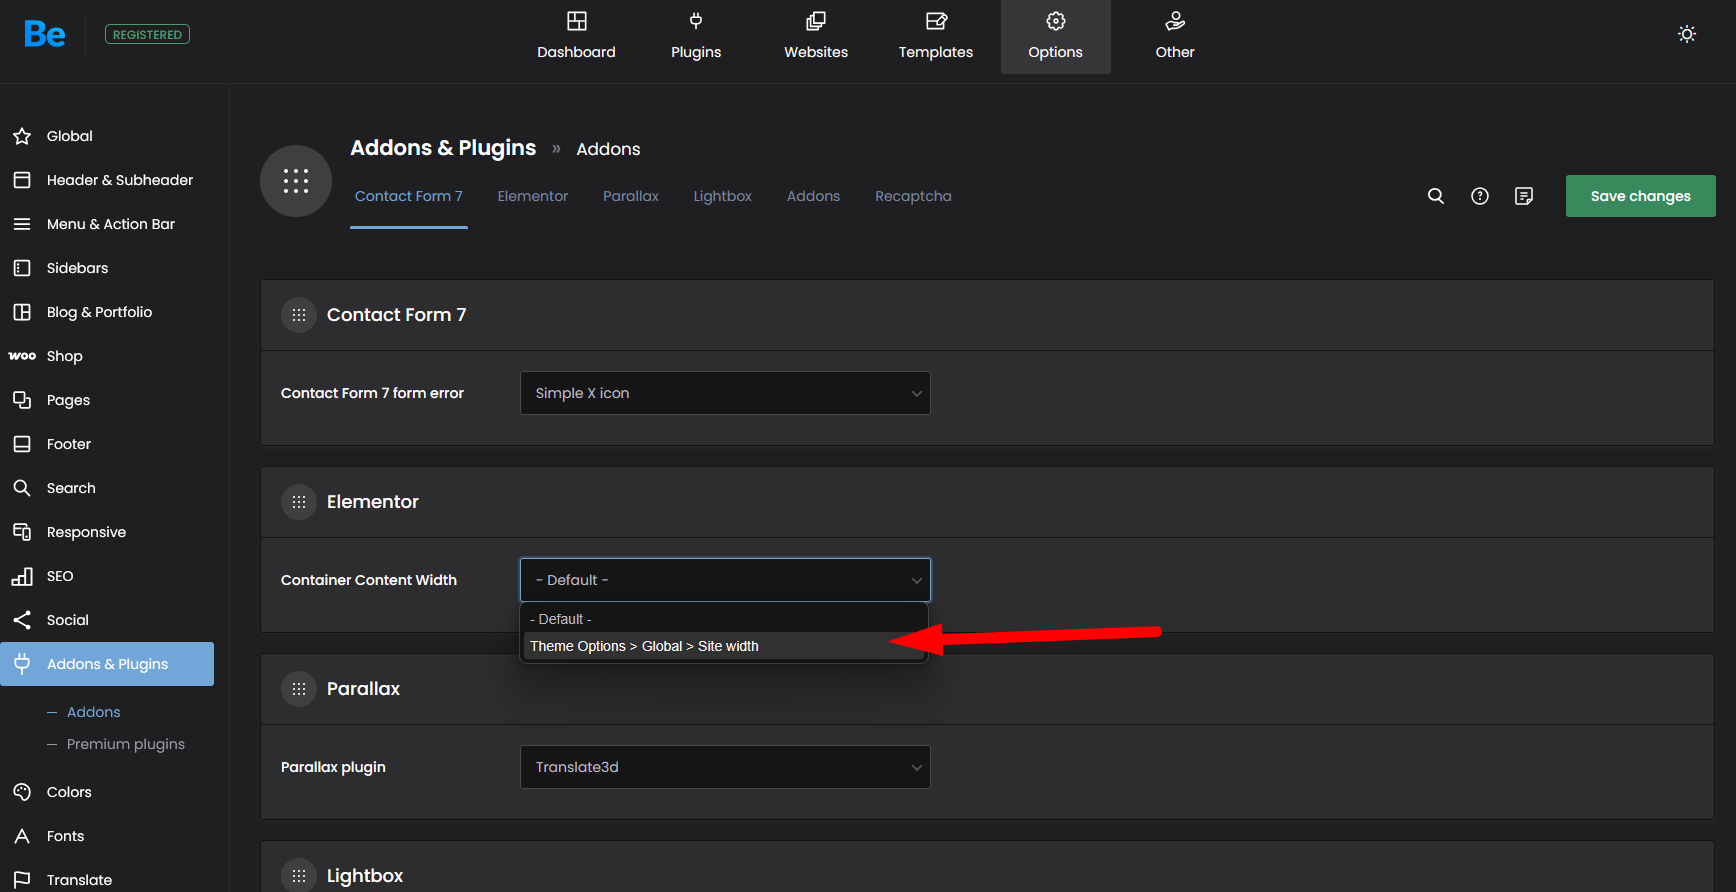Open Colors in the sidebar
The width and height of the screenshot is (1736, 892).
[69, 792]
